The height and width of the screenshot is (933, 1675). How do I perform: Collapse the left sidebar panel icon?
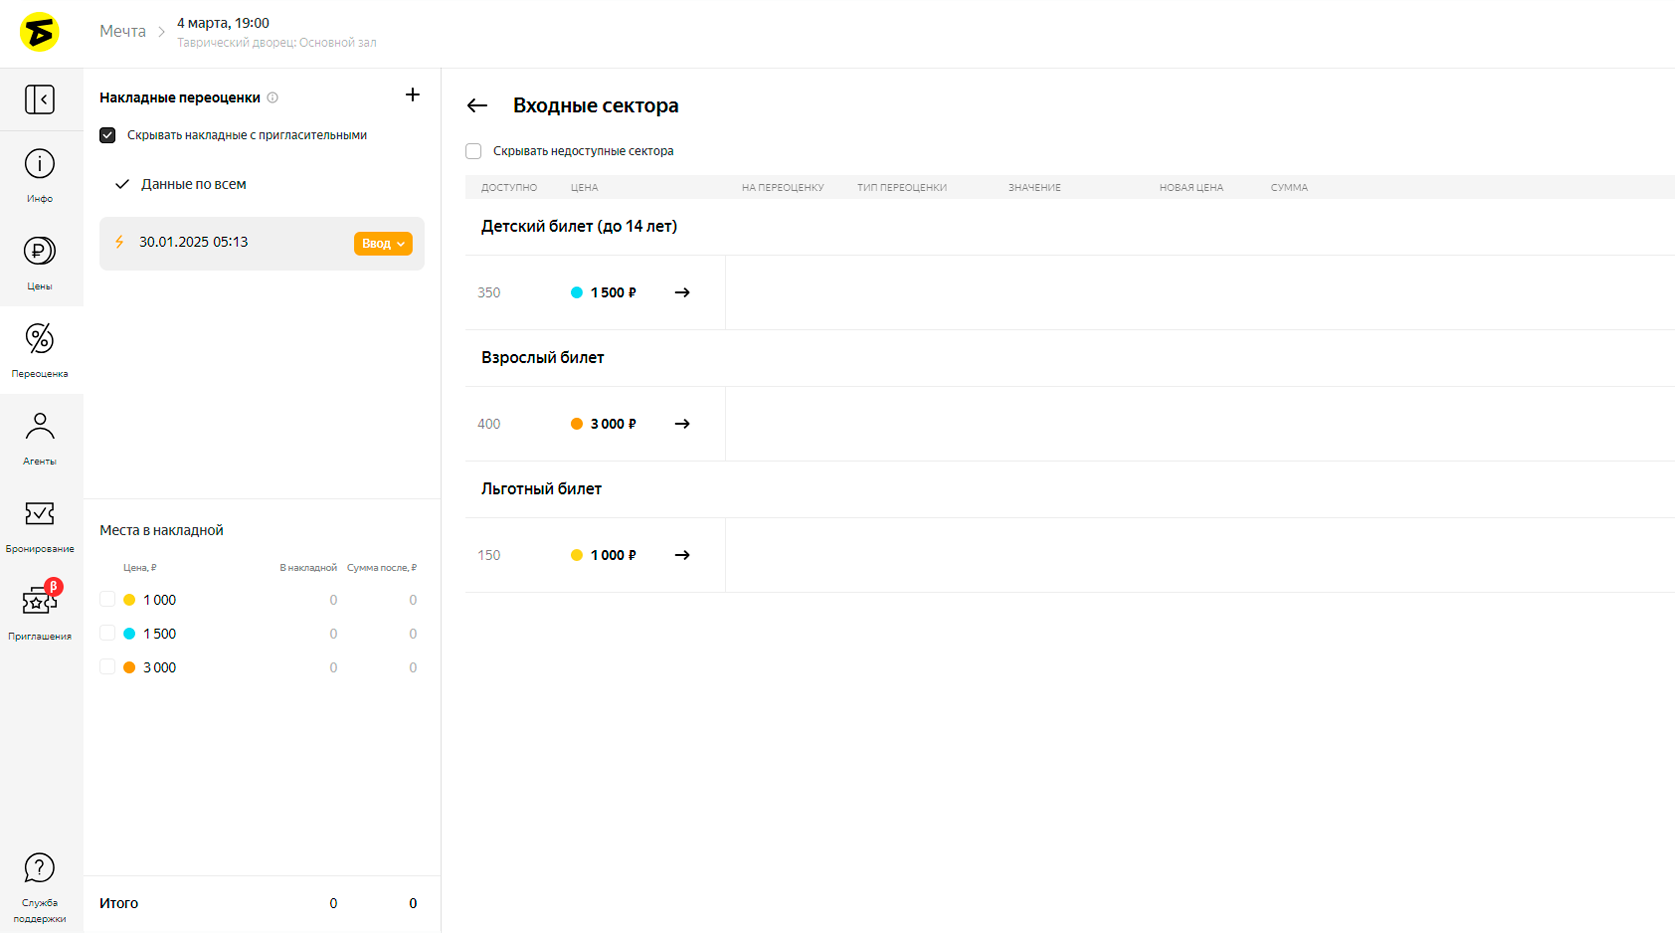40,100
